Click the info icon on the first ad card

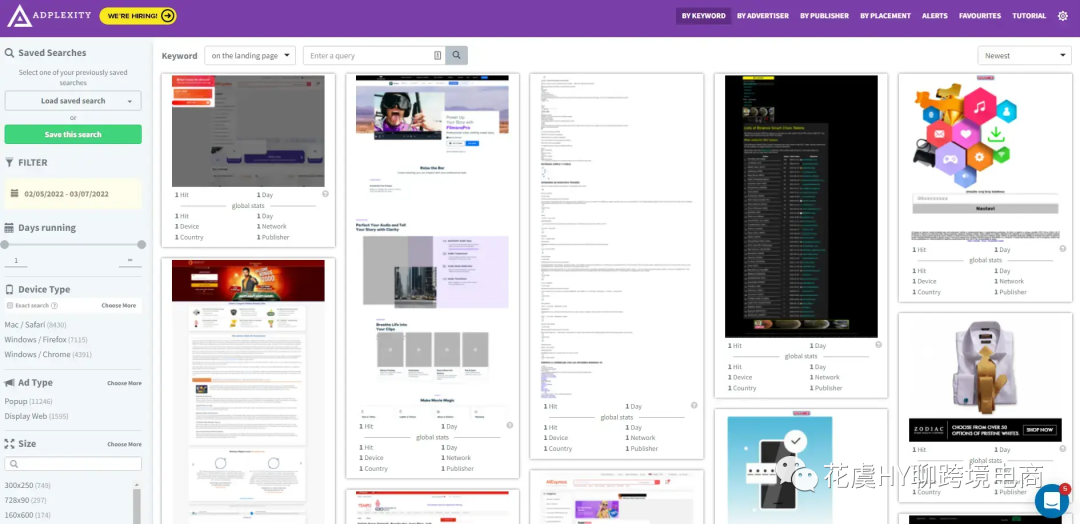coord(325,194)
